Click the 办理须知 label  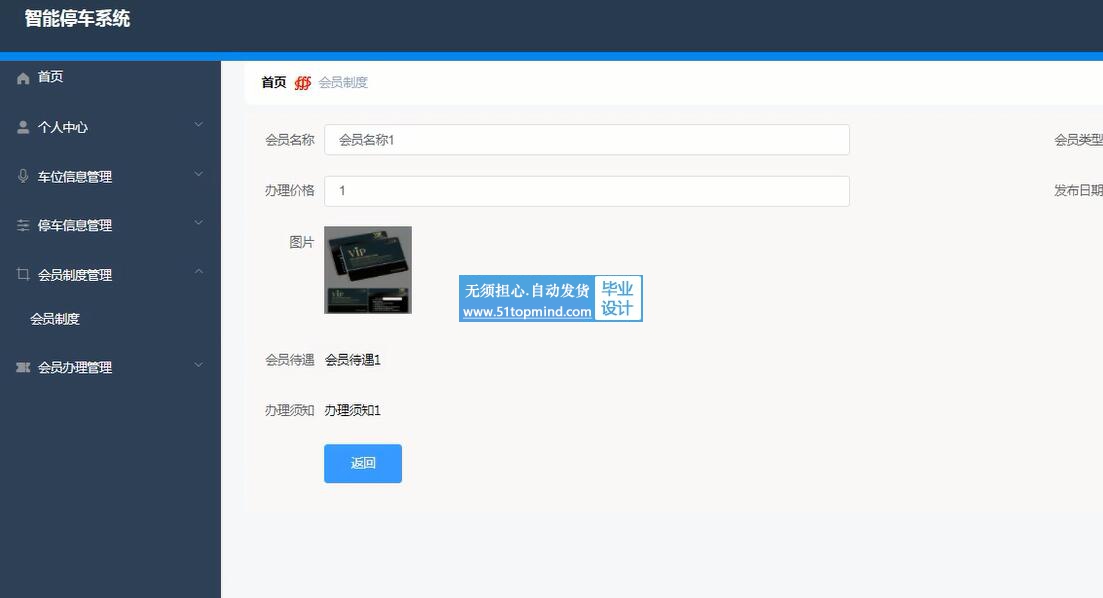pyautogui.click(x=290, y=411)
